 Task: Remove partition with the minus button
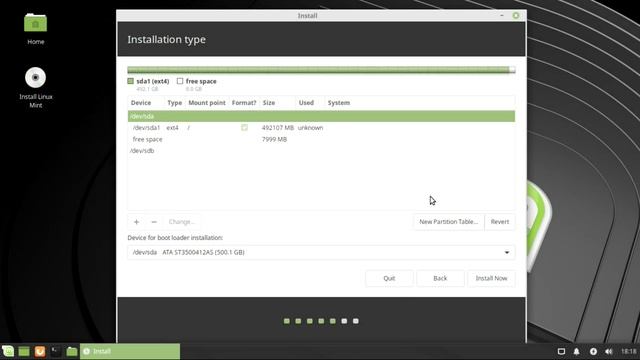(154, 222)
